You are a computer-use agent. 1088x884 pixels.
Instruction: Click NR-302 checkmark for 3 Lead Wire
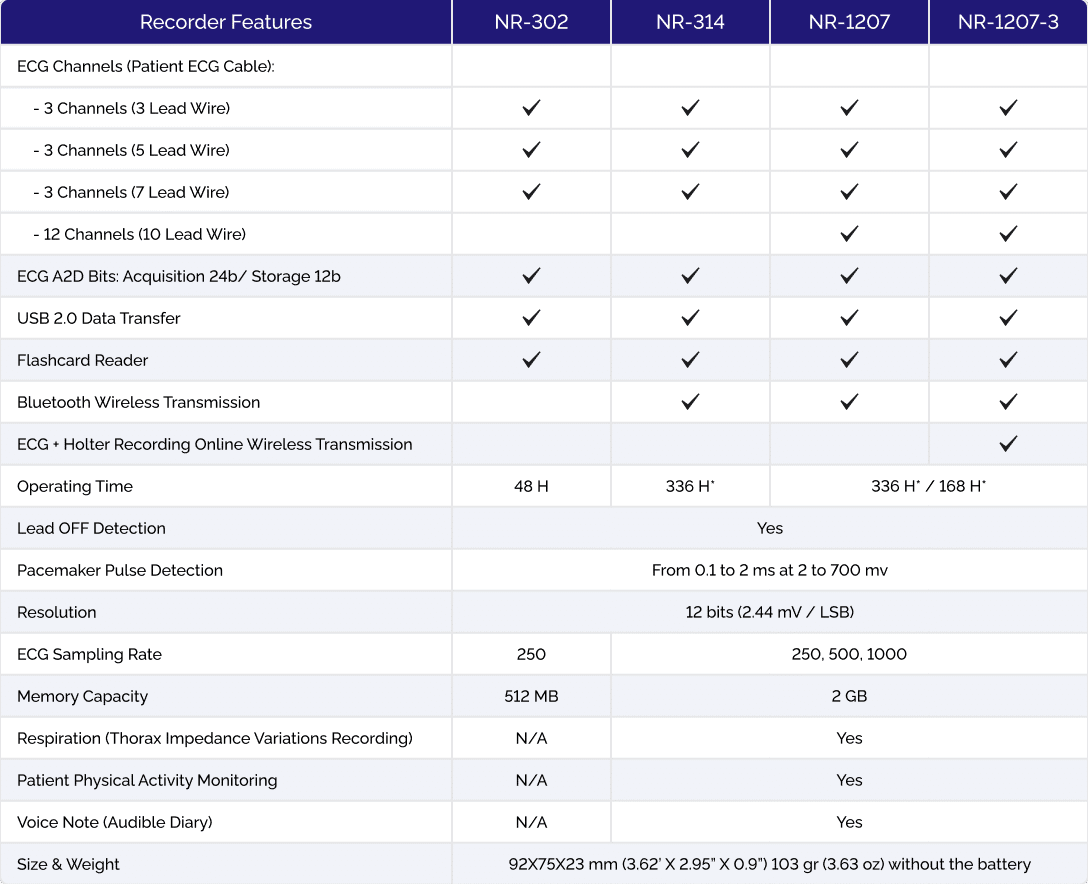tap(531, 108)
